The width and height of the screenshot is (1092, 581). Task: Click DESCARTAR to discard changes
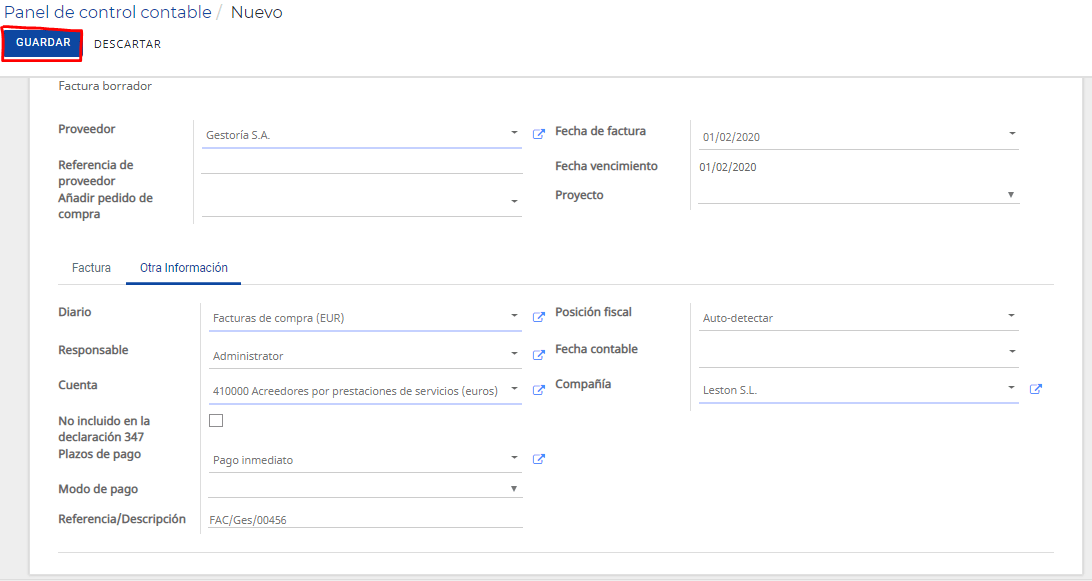click(127, 44)
